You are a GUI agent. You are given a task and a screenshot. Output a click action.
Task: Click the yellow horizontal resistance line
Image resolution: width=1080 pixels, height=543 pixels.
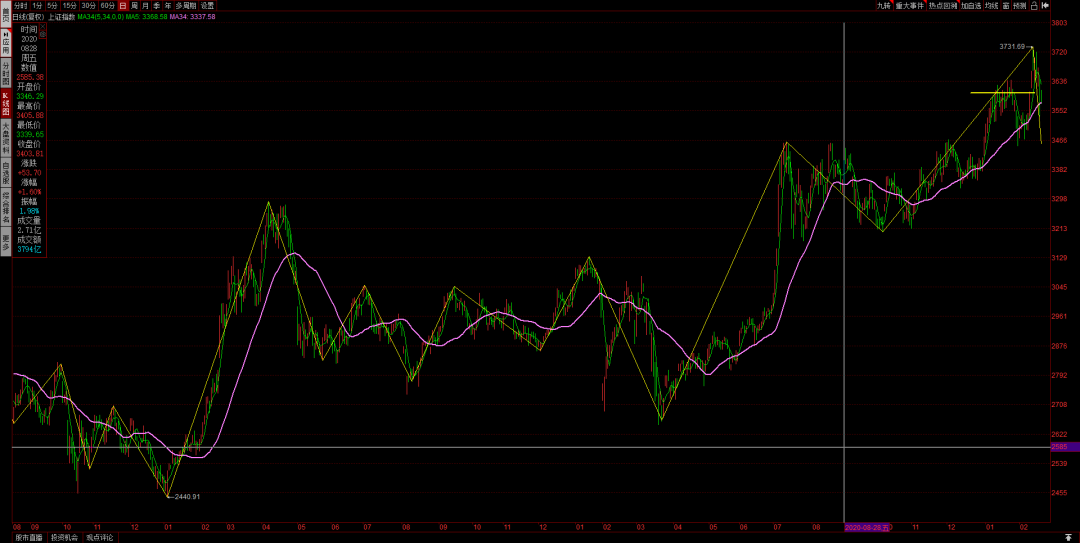pos(1002,92)
